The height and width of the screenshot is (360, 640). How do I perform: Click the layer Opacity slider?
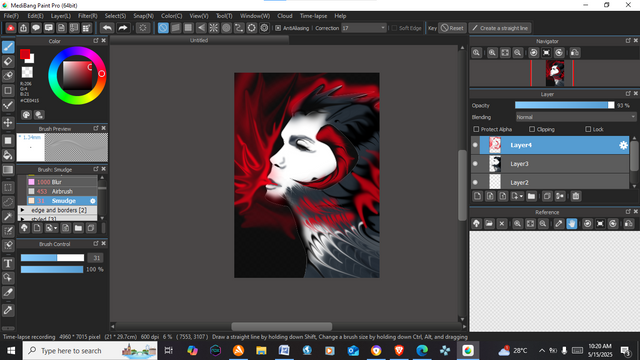(564, 105)
